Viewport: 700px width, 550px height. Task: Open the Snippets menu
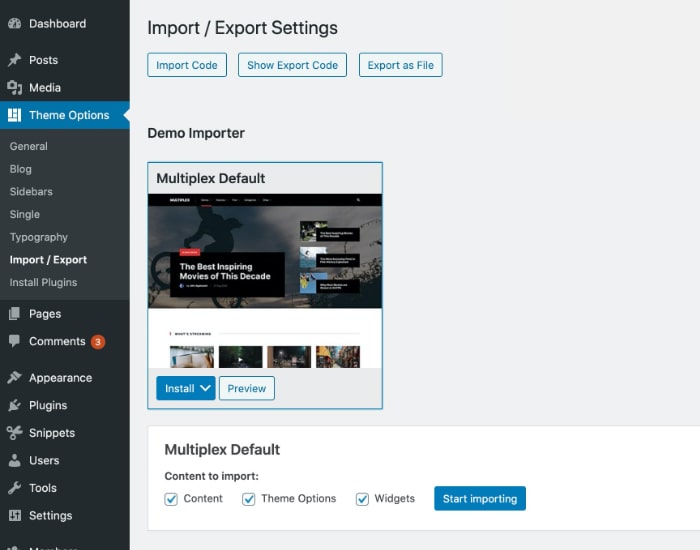(x=65, y=433)
